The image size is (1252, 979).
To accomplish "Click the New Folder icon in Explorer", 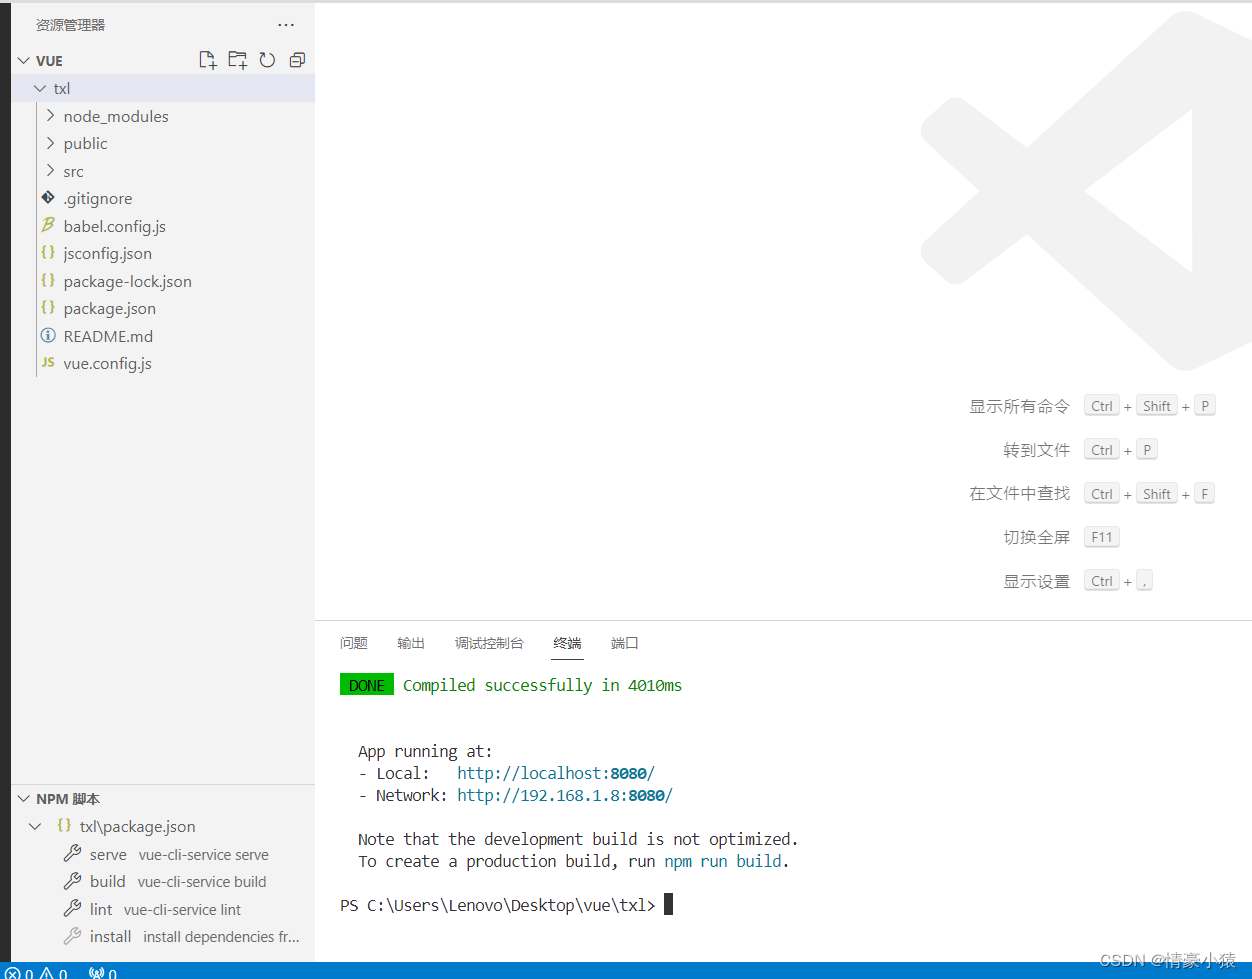I will [238, 60].
